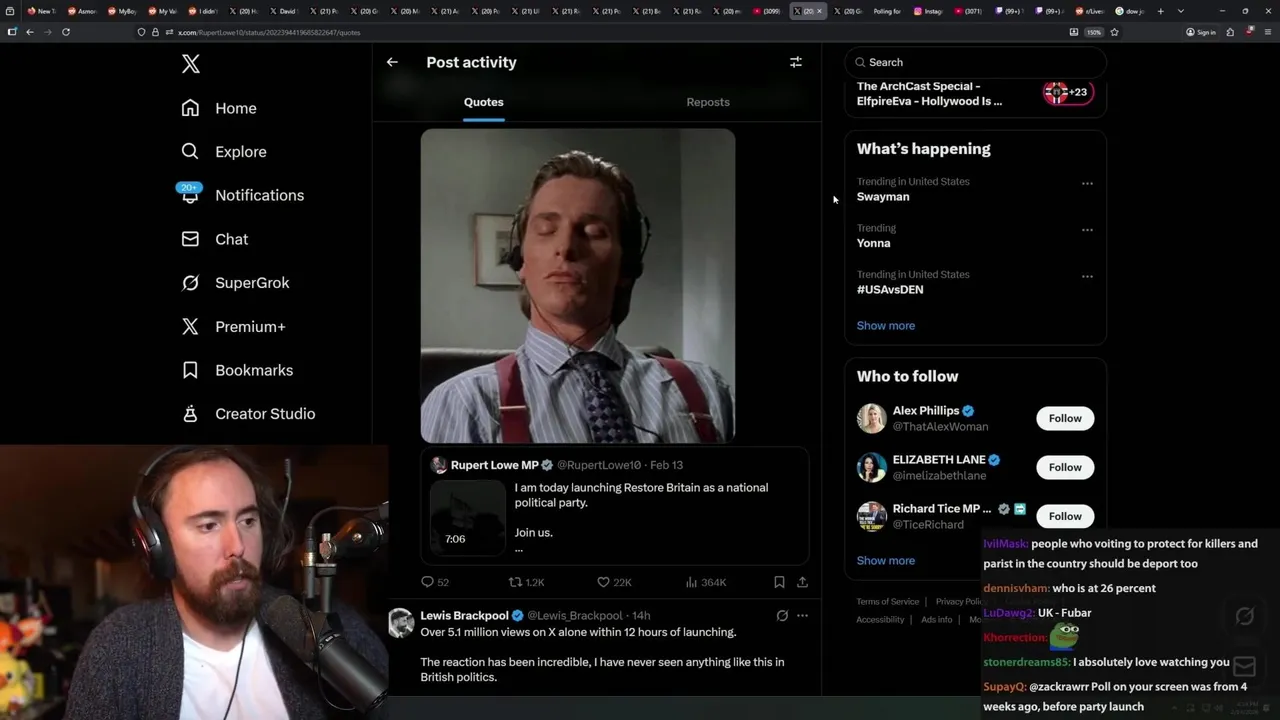The height and width of the screenshot is (720, 1280).
Task: Open the 150% zoom level indicator
Action: (1094, 32)
